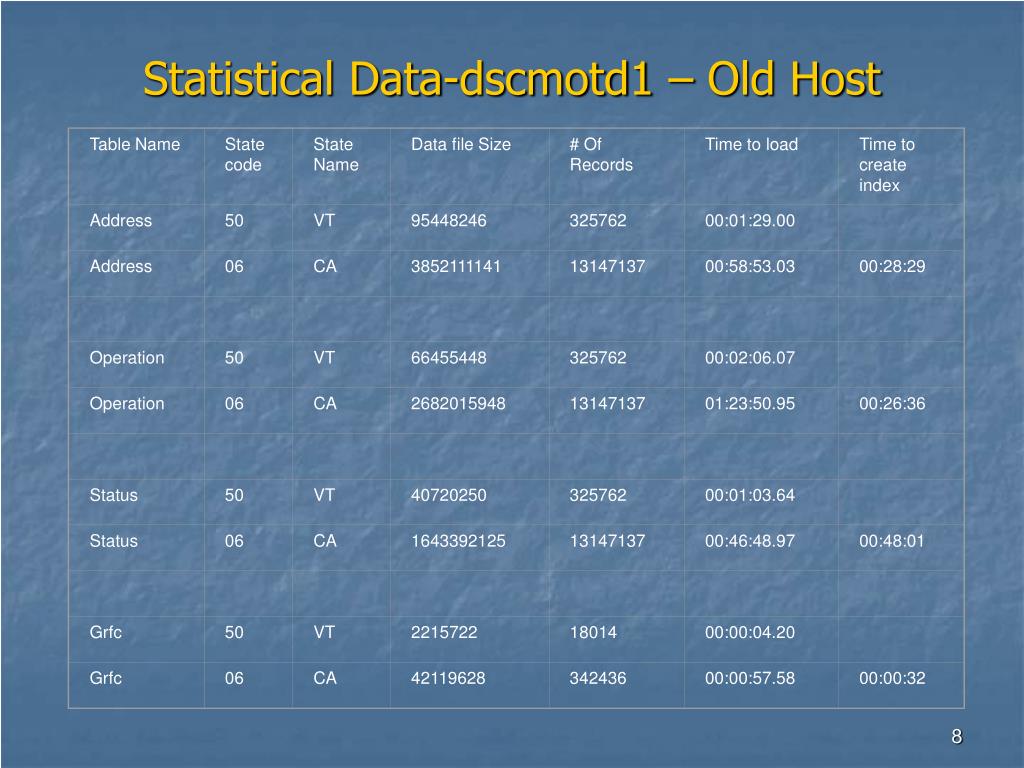Viewport: 1024px width, 768px height.
Task: Select record count 18014
Action: 593,632
